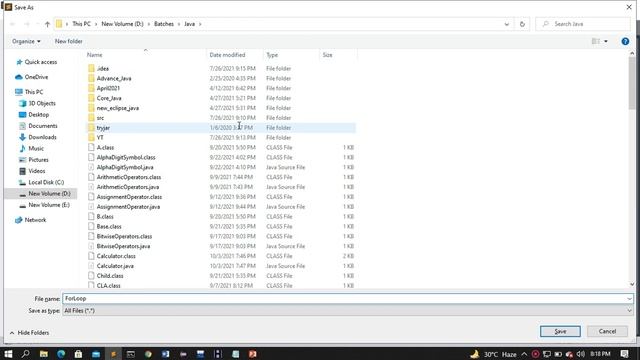Open taskbar Search magnifier icon
640x360 pixels.
(x=25, y=354)
